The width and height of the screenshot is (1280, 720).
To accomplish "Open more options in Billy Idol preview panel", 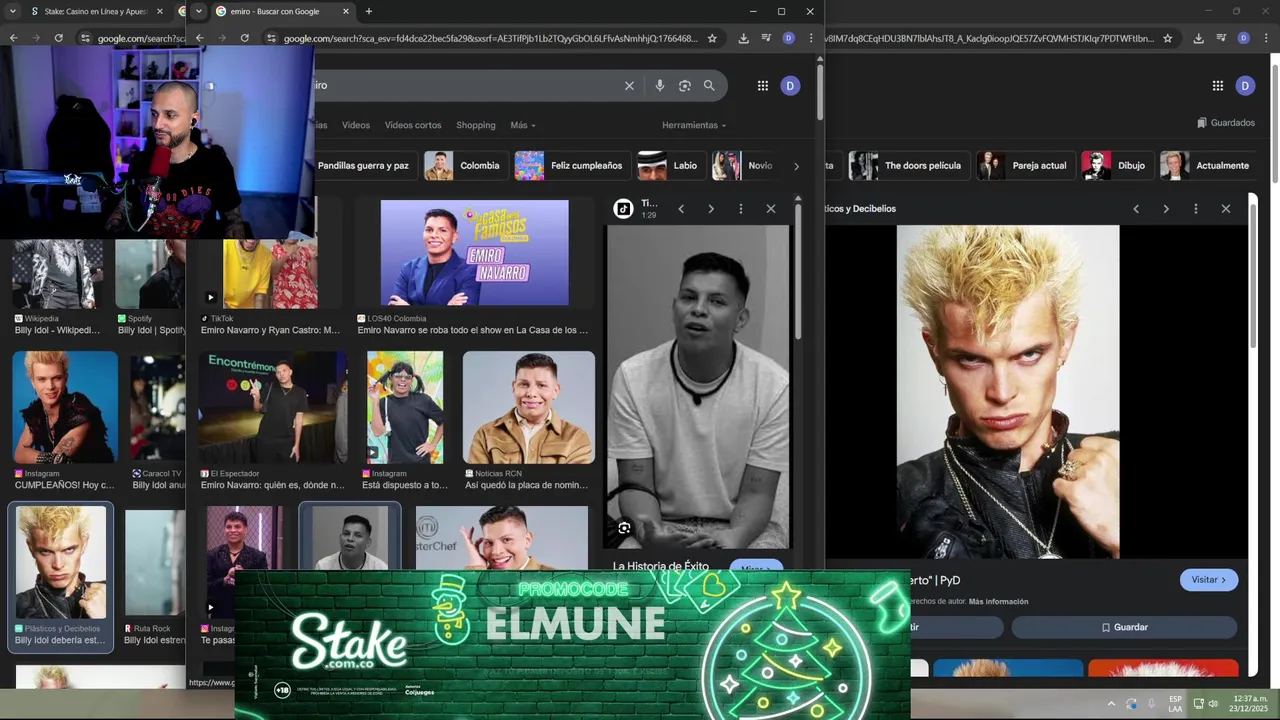I will click(1195, 209).
